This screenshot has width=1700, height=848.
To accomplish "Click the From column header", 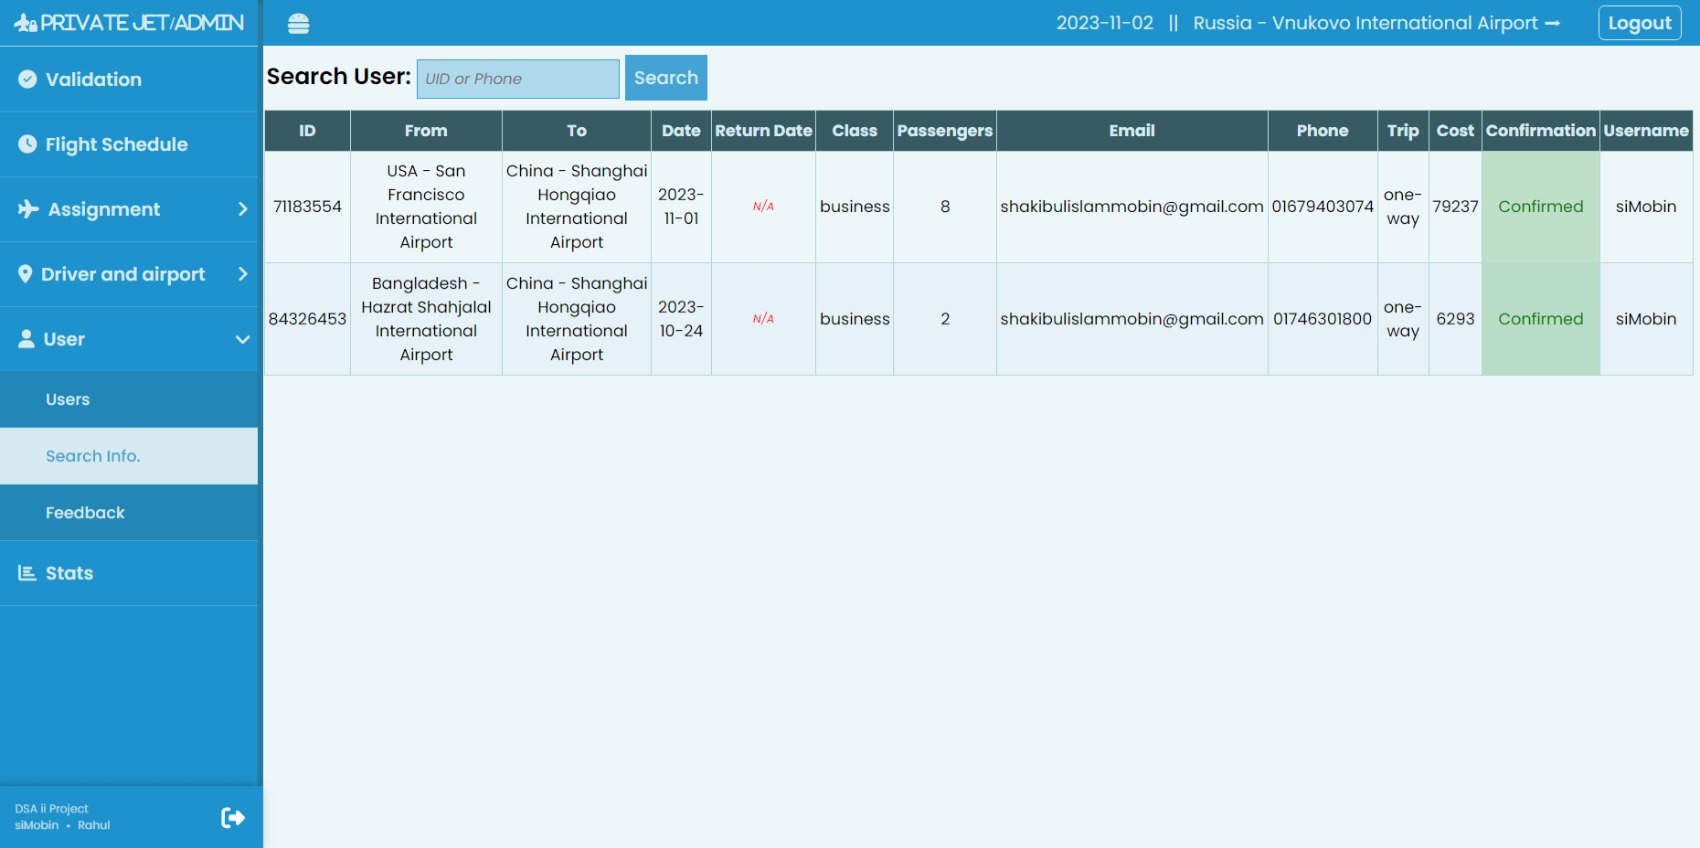I will (426, 131).
